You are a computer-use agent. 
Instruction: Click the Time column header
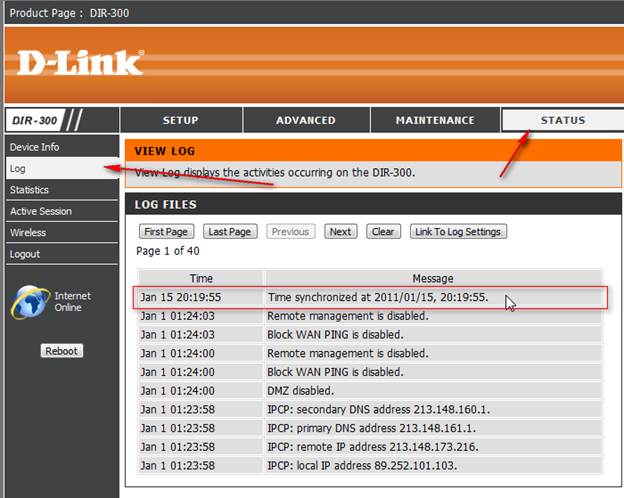coord(201,278)
